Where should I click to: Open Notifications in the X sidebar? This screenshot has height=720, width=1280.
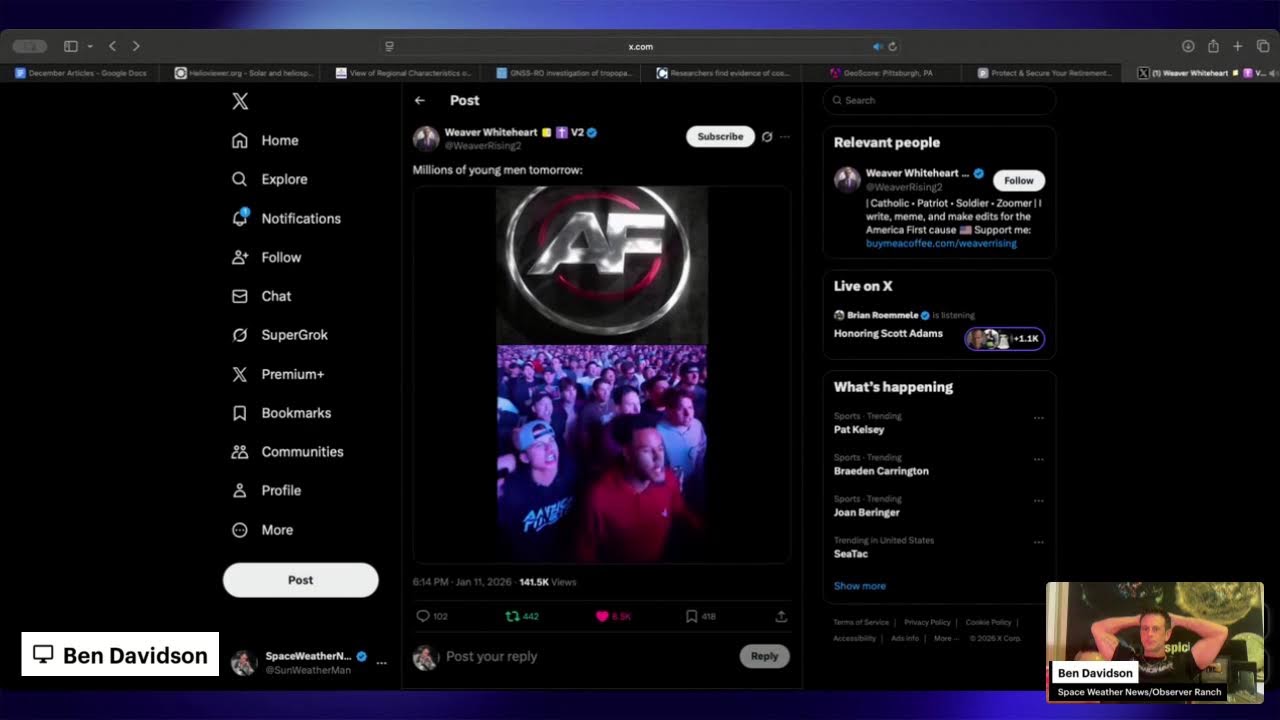tap(286, 219)
